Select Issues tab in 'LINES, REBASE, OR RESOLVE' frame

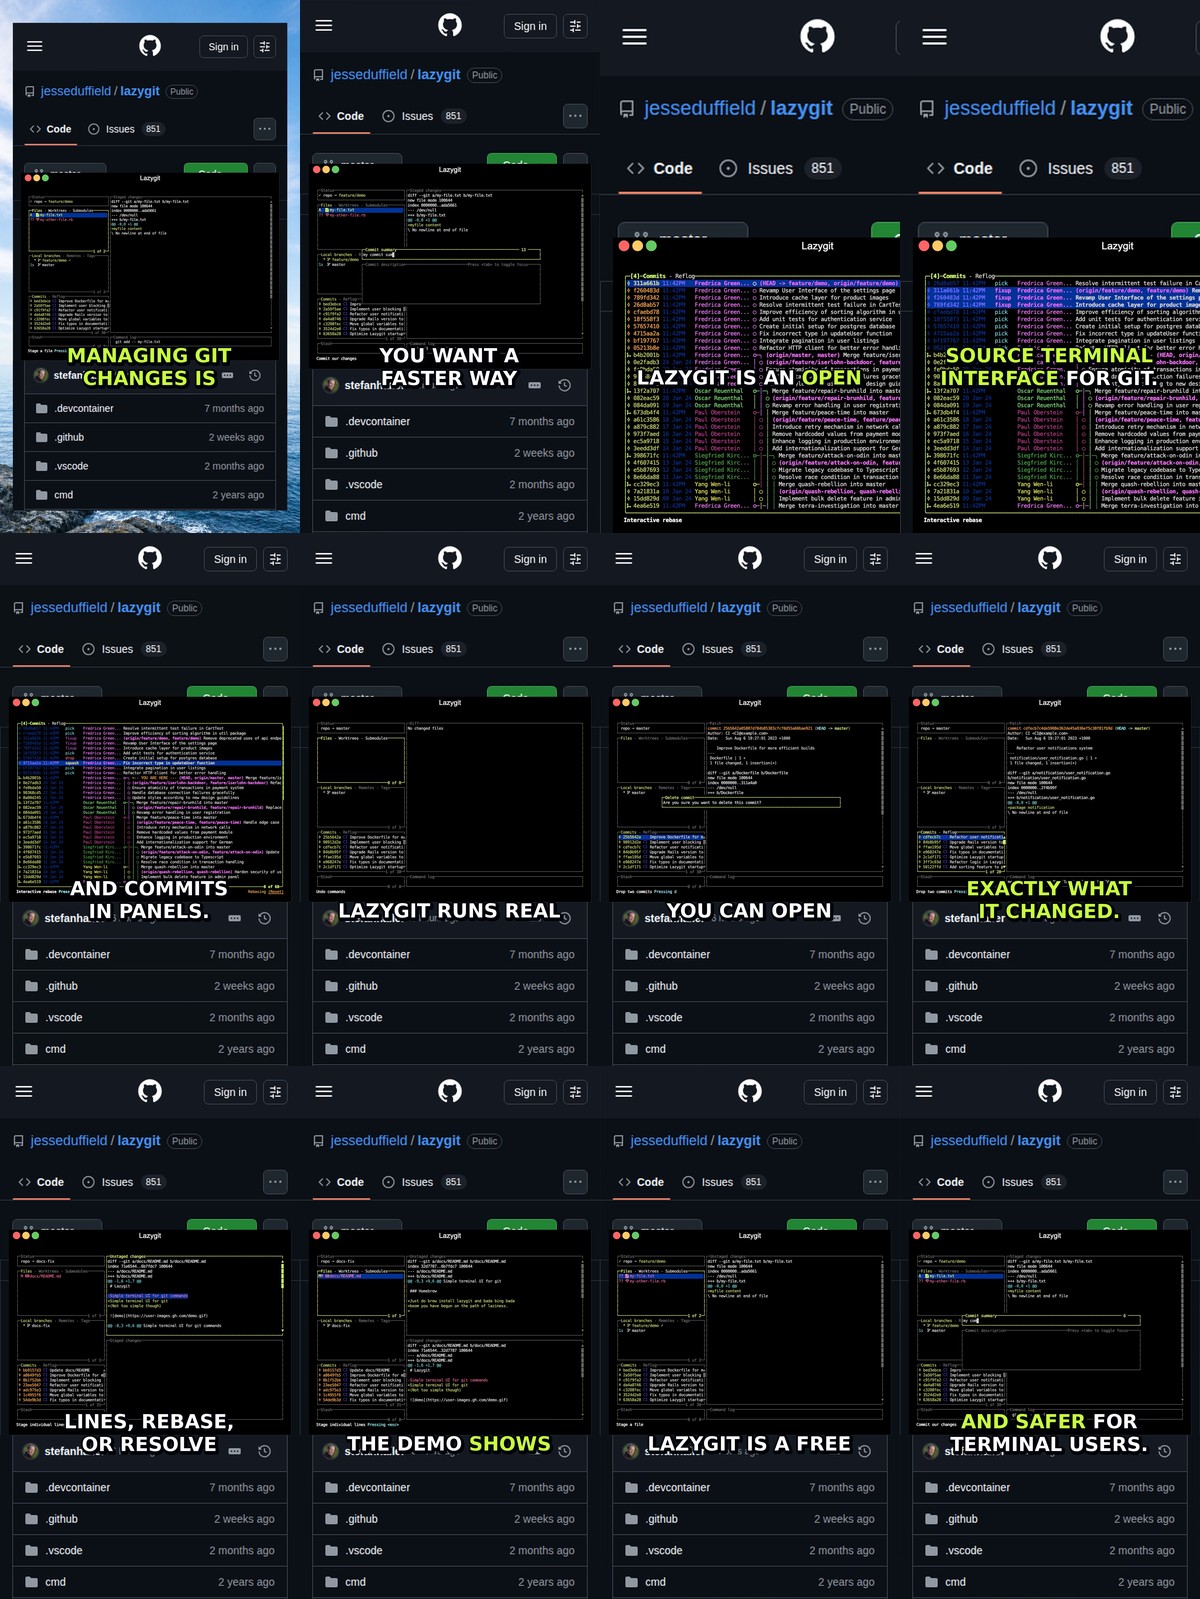tap(123, 1182)
